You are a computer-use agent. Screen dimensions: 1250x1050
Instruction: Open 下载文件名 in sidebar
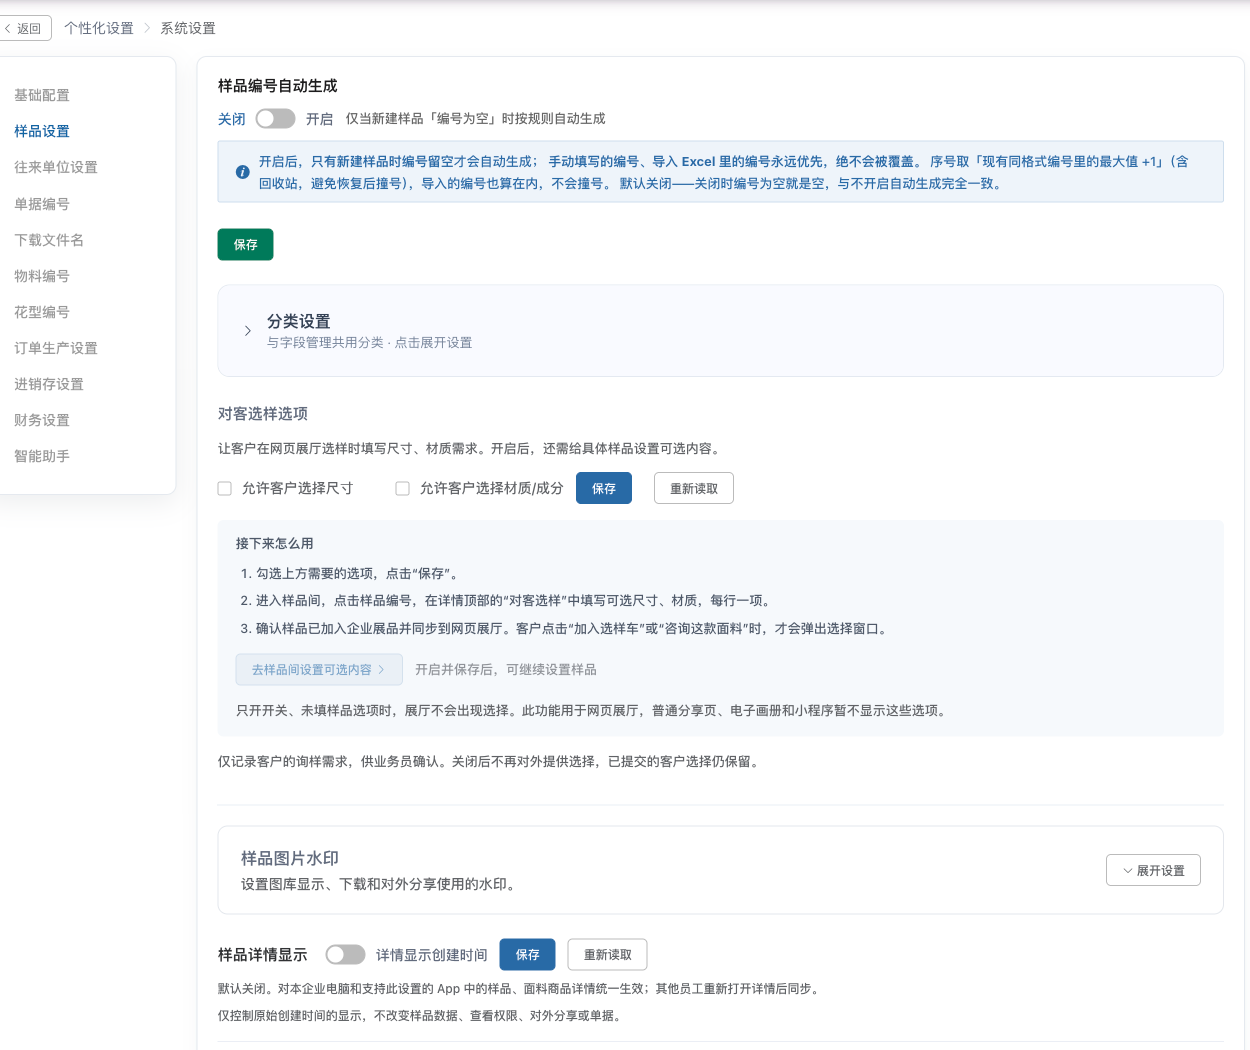point(49,240)
